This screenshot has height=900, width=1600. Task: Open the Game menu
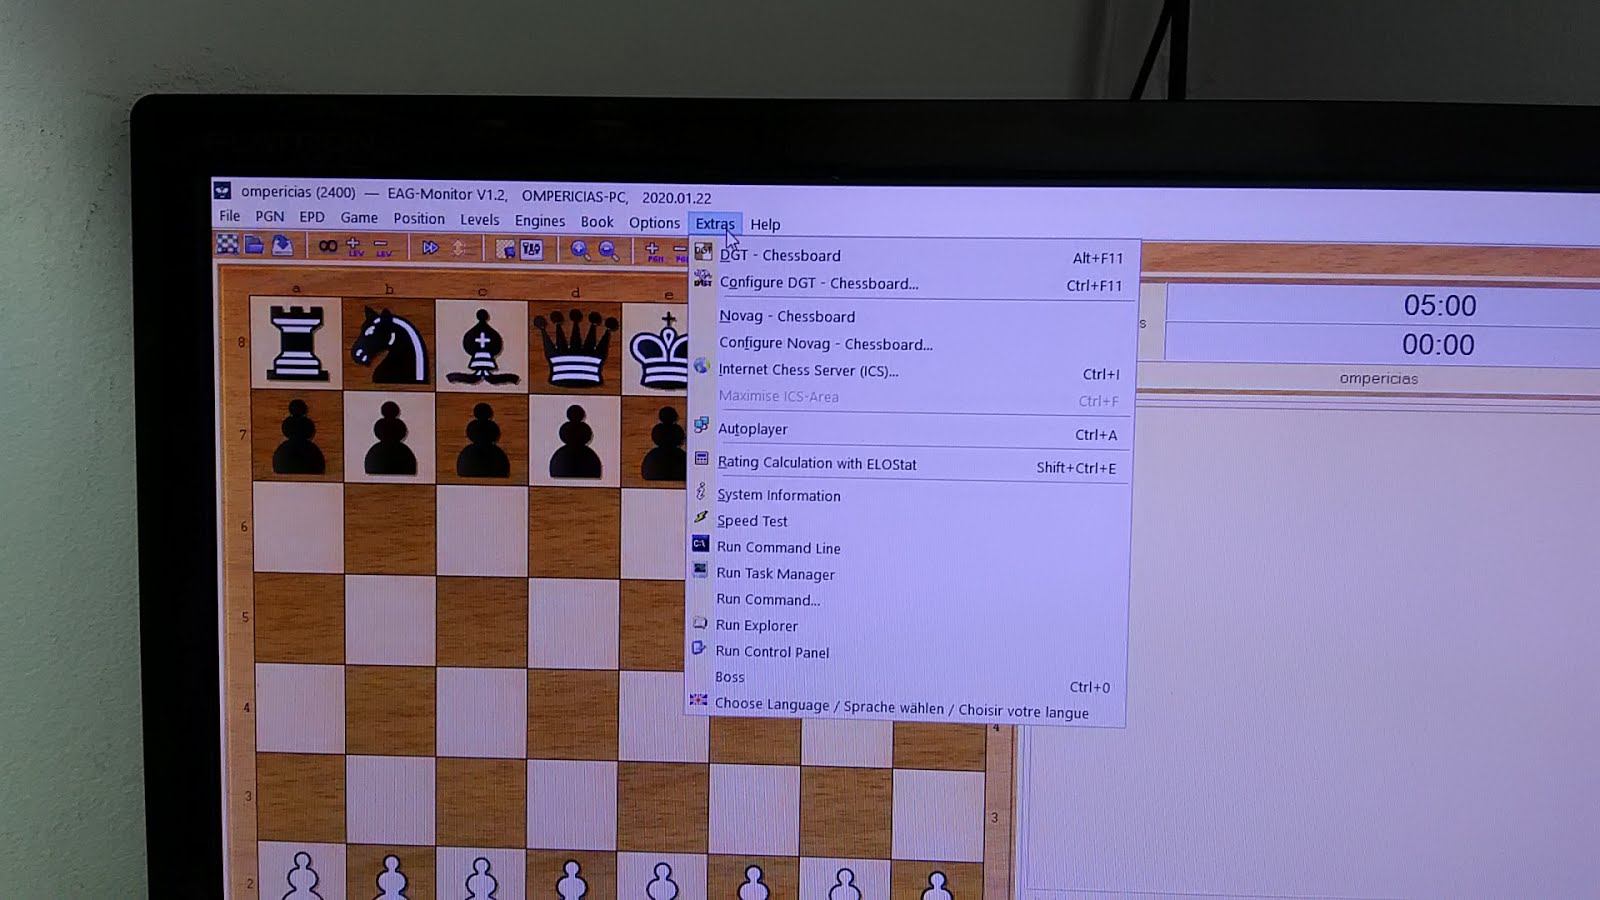coord(359,217)
